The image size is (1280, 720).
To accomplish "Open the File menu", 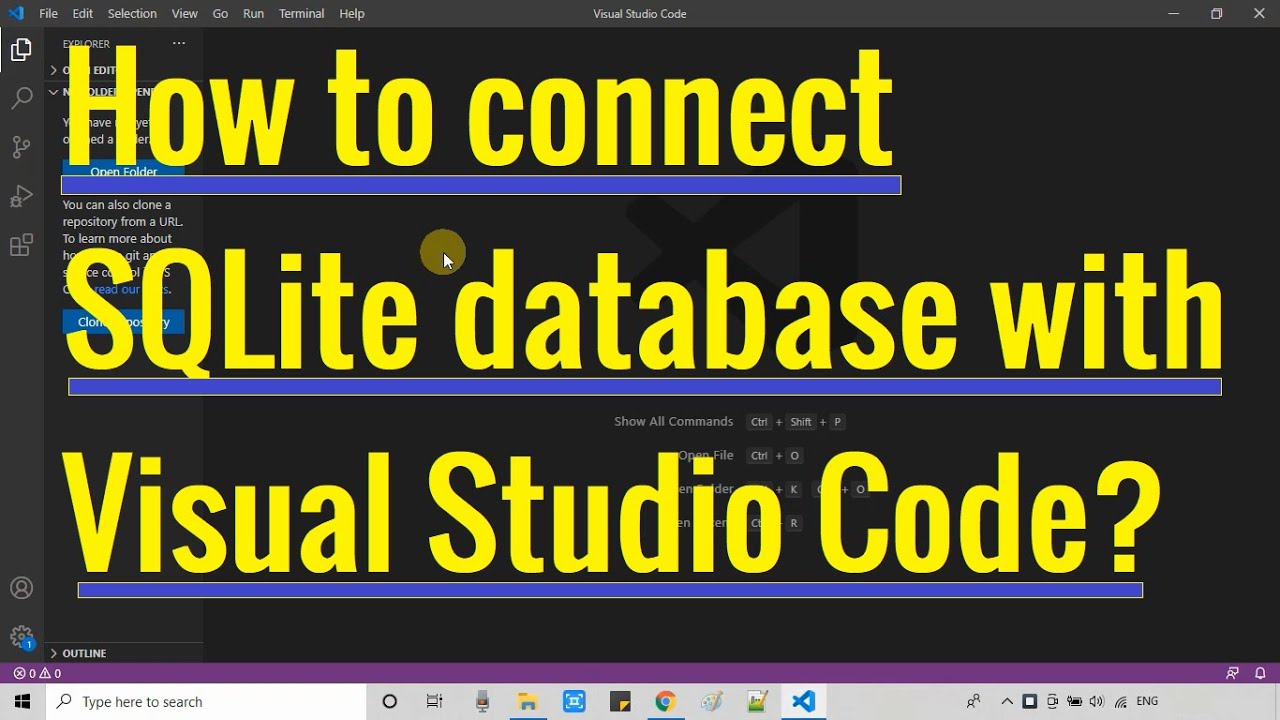I will coord(48,13).
